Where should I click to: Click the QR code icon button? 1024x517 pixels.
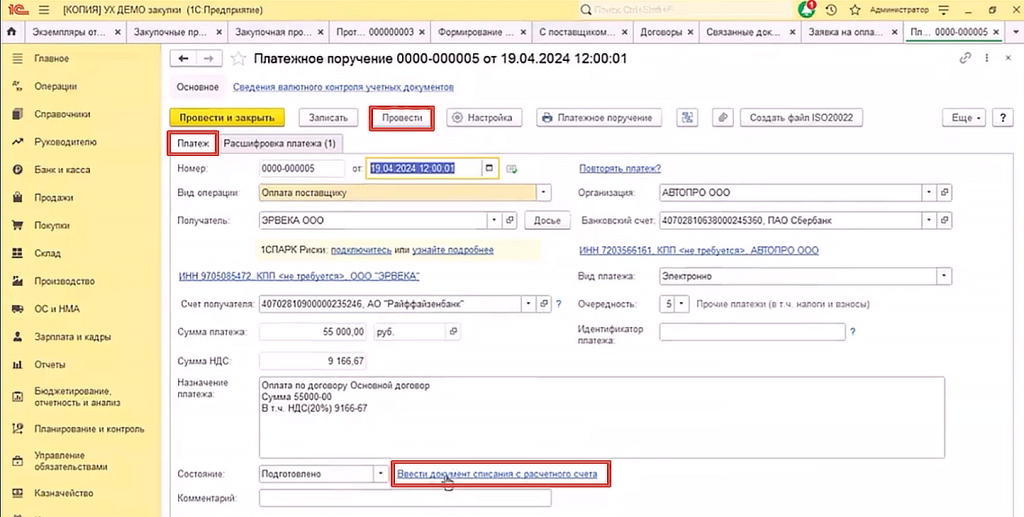(687, 118)
